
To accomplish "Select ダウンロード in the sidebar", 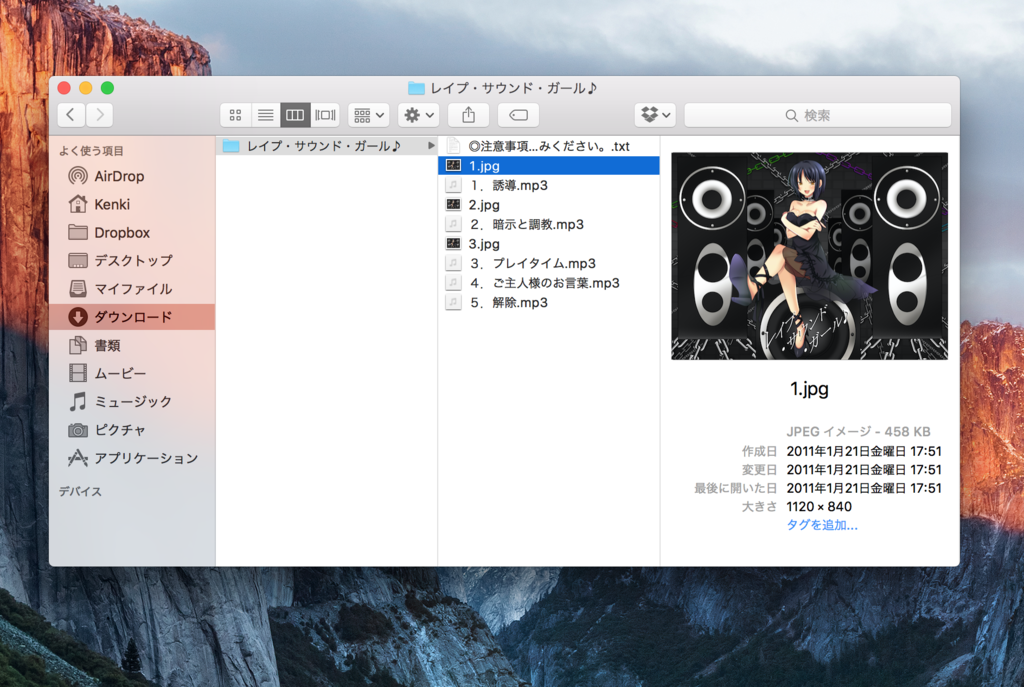I will pos(131,317).
